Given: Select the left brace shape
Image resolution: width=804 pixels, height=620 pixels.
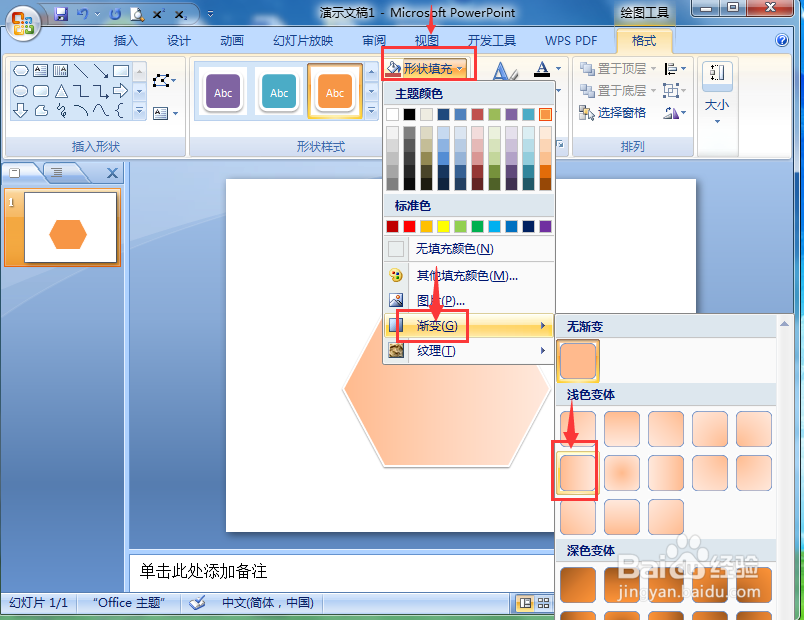Looking at the screenshot, I should [119, 110].
